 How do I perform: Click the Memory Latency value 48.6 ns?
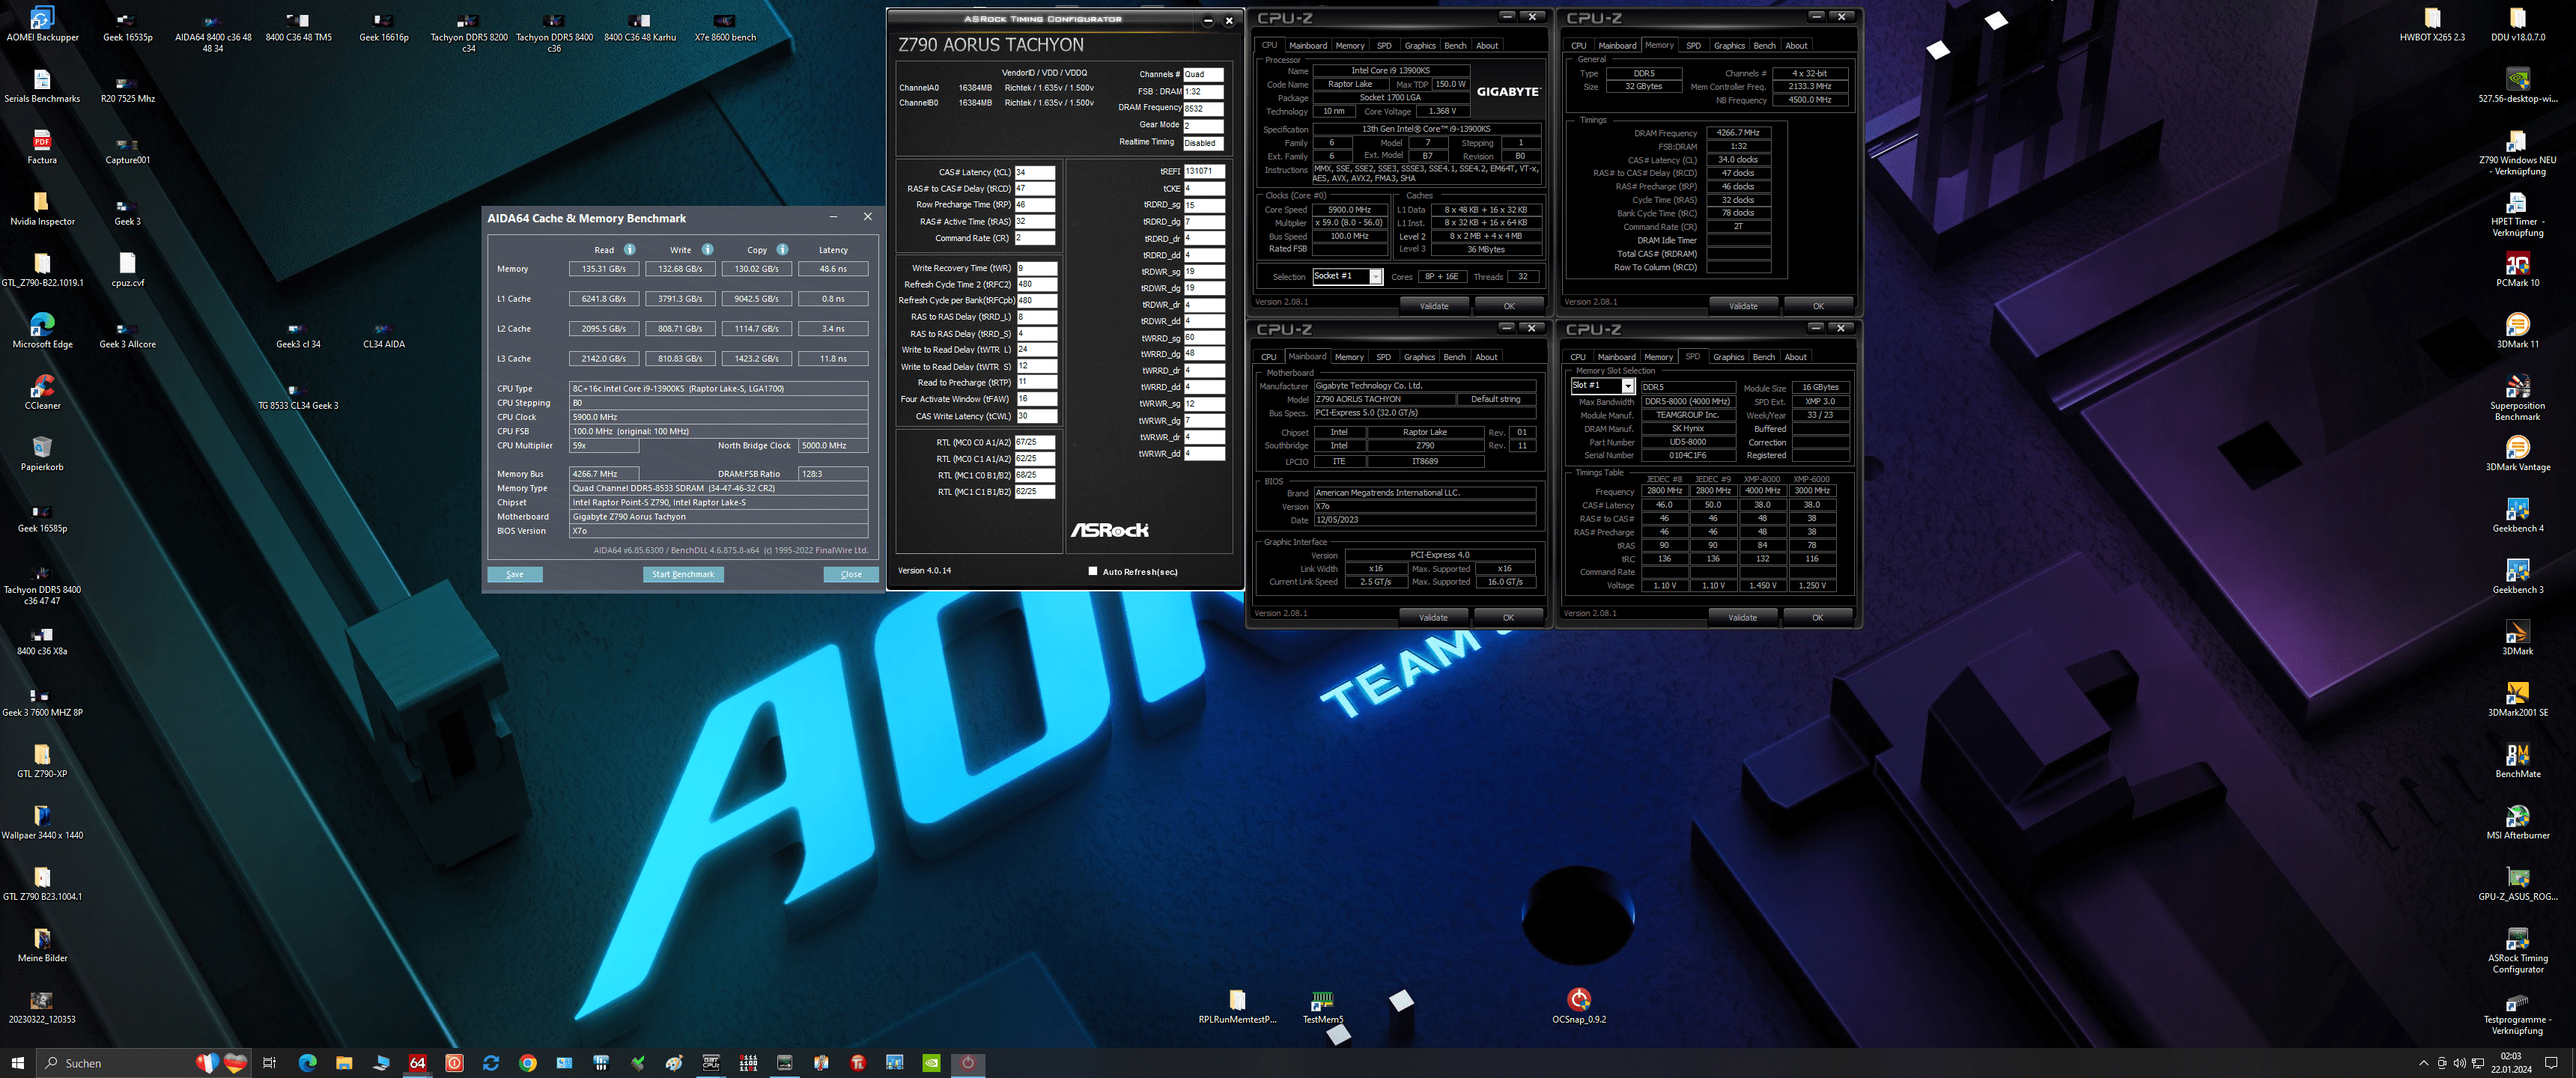click(x=833, y=269)
